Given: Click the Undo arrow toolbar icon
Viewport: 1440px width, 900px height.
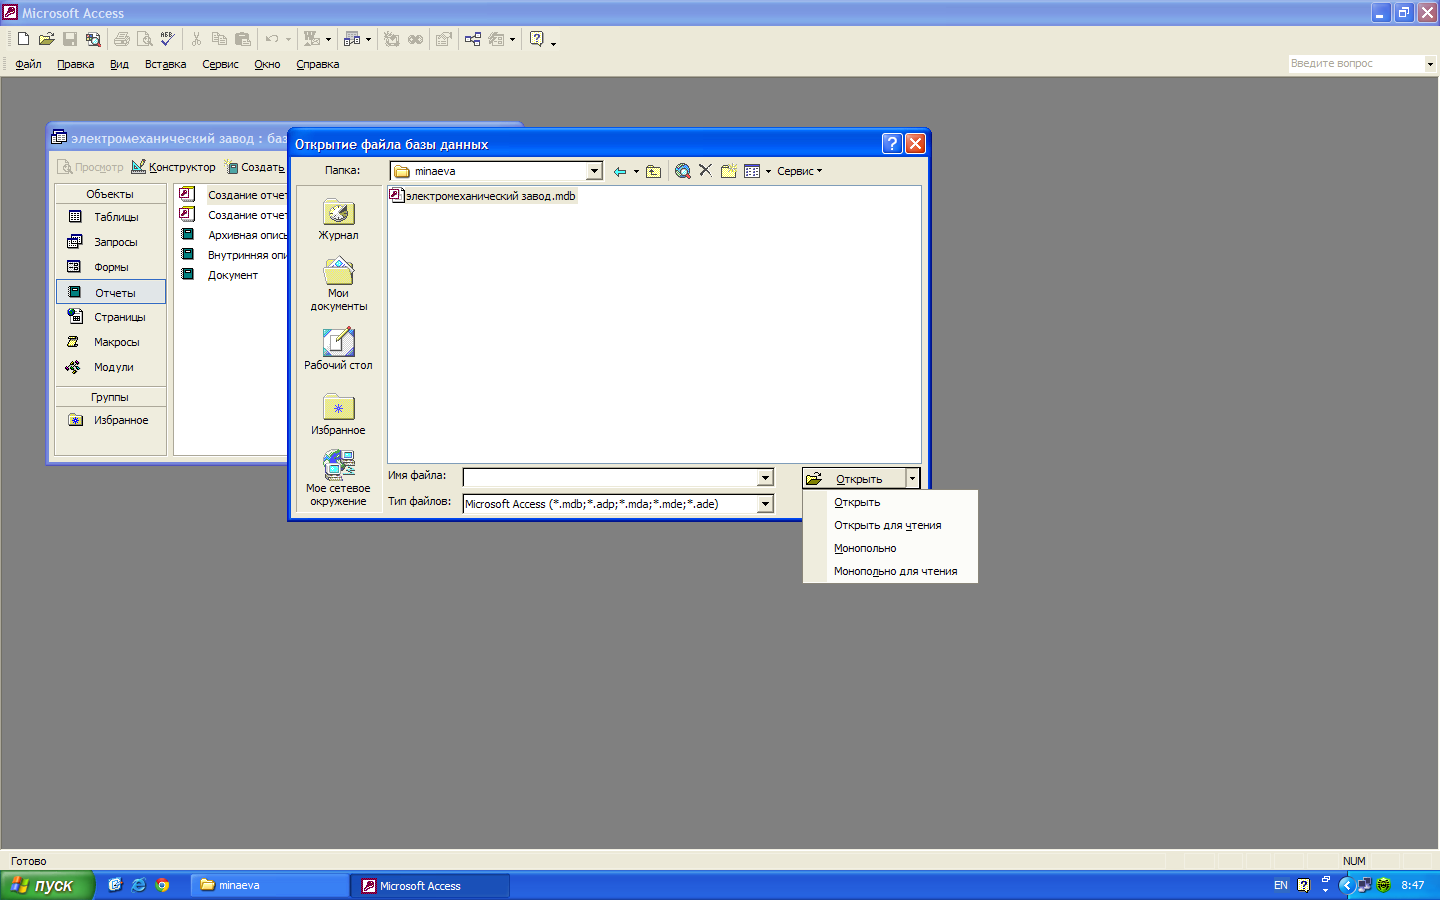Looking at the screenshot, I should [x=272, y=39].
